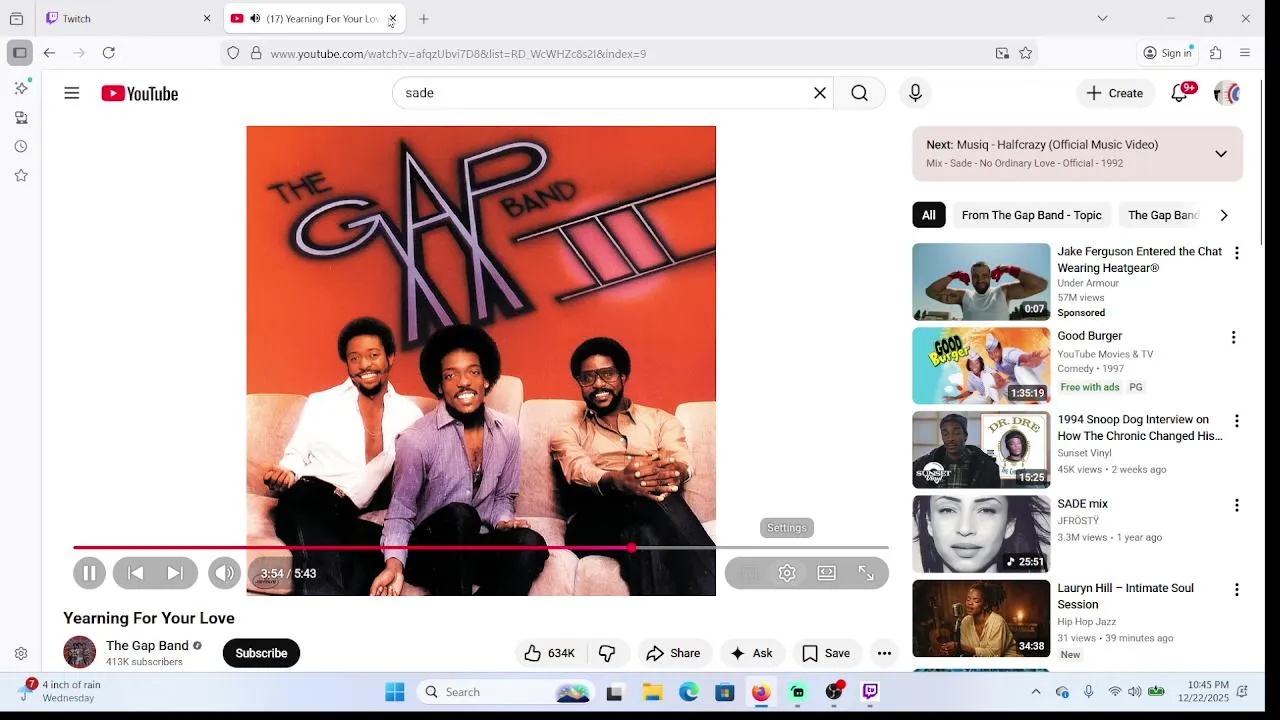Save video to a playlist
Viewport: 1280px width, 720px height.
[826, 653]
